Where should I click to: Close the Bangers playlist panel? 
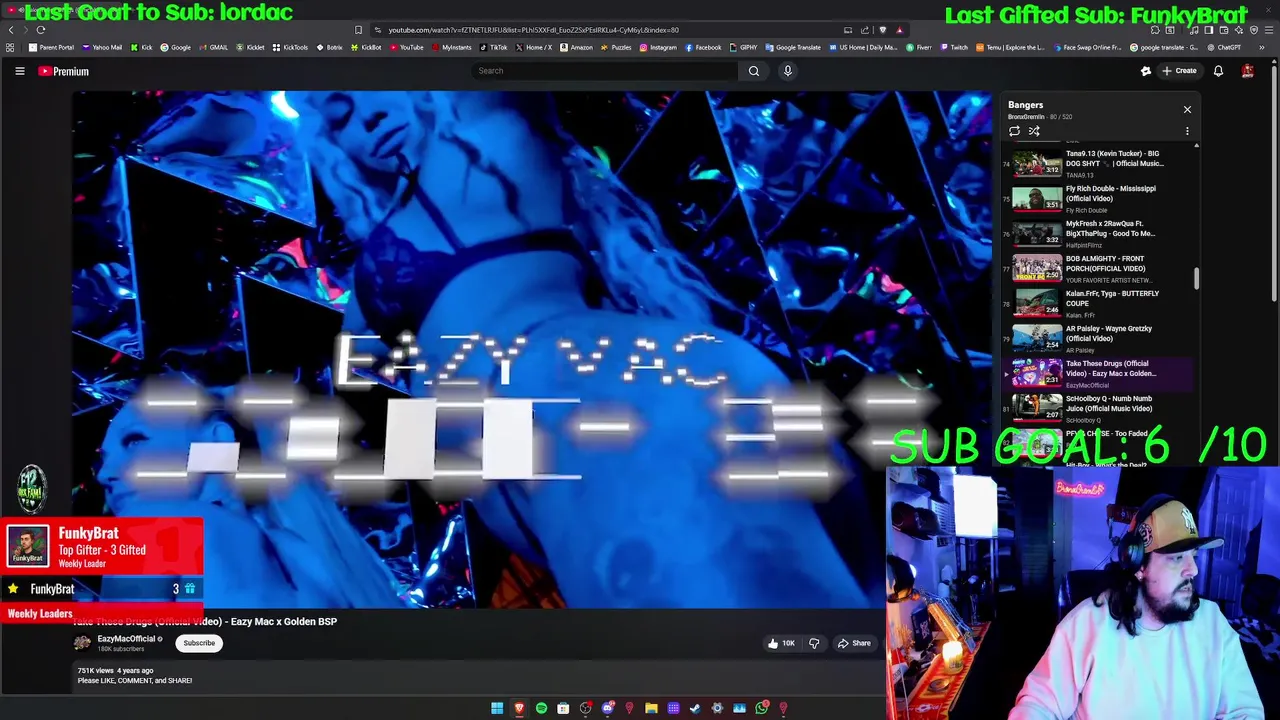[1187, 109]
